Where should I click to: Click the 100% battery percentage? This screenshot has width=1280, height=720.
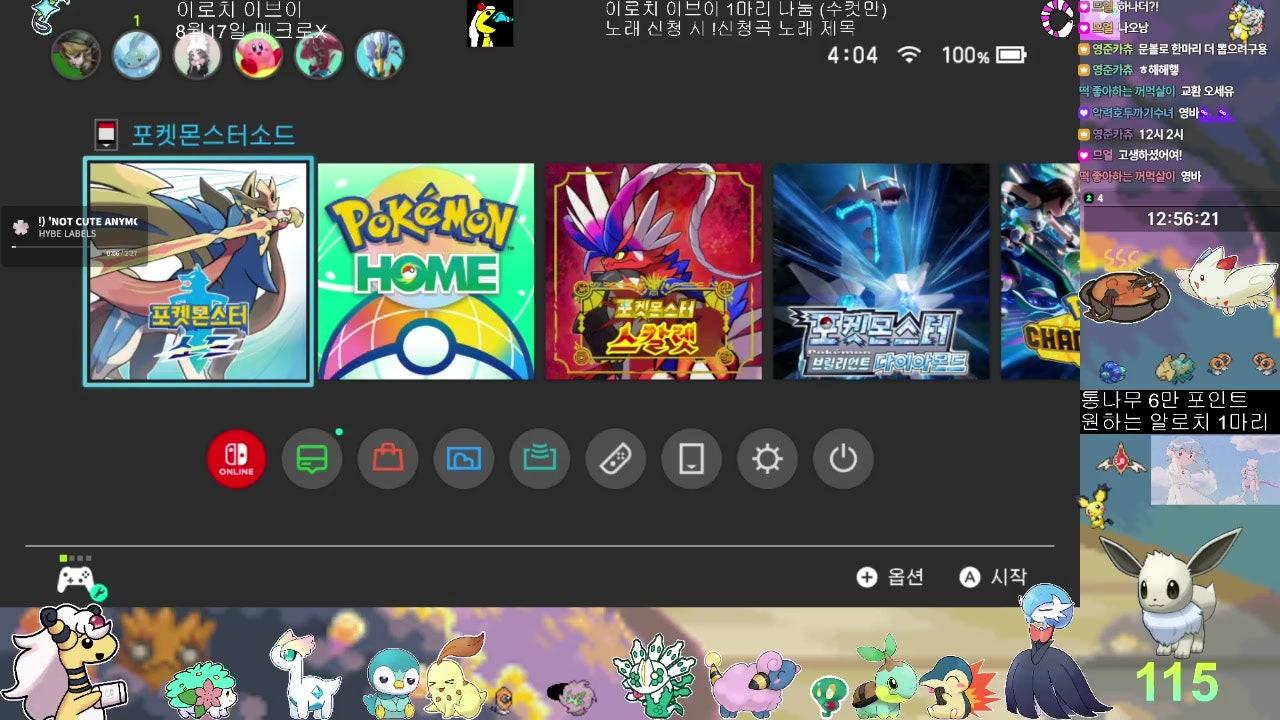pos(965,56)
